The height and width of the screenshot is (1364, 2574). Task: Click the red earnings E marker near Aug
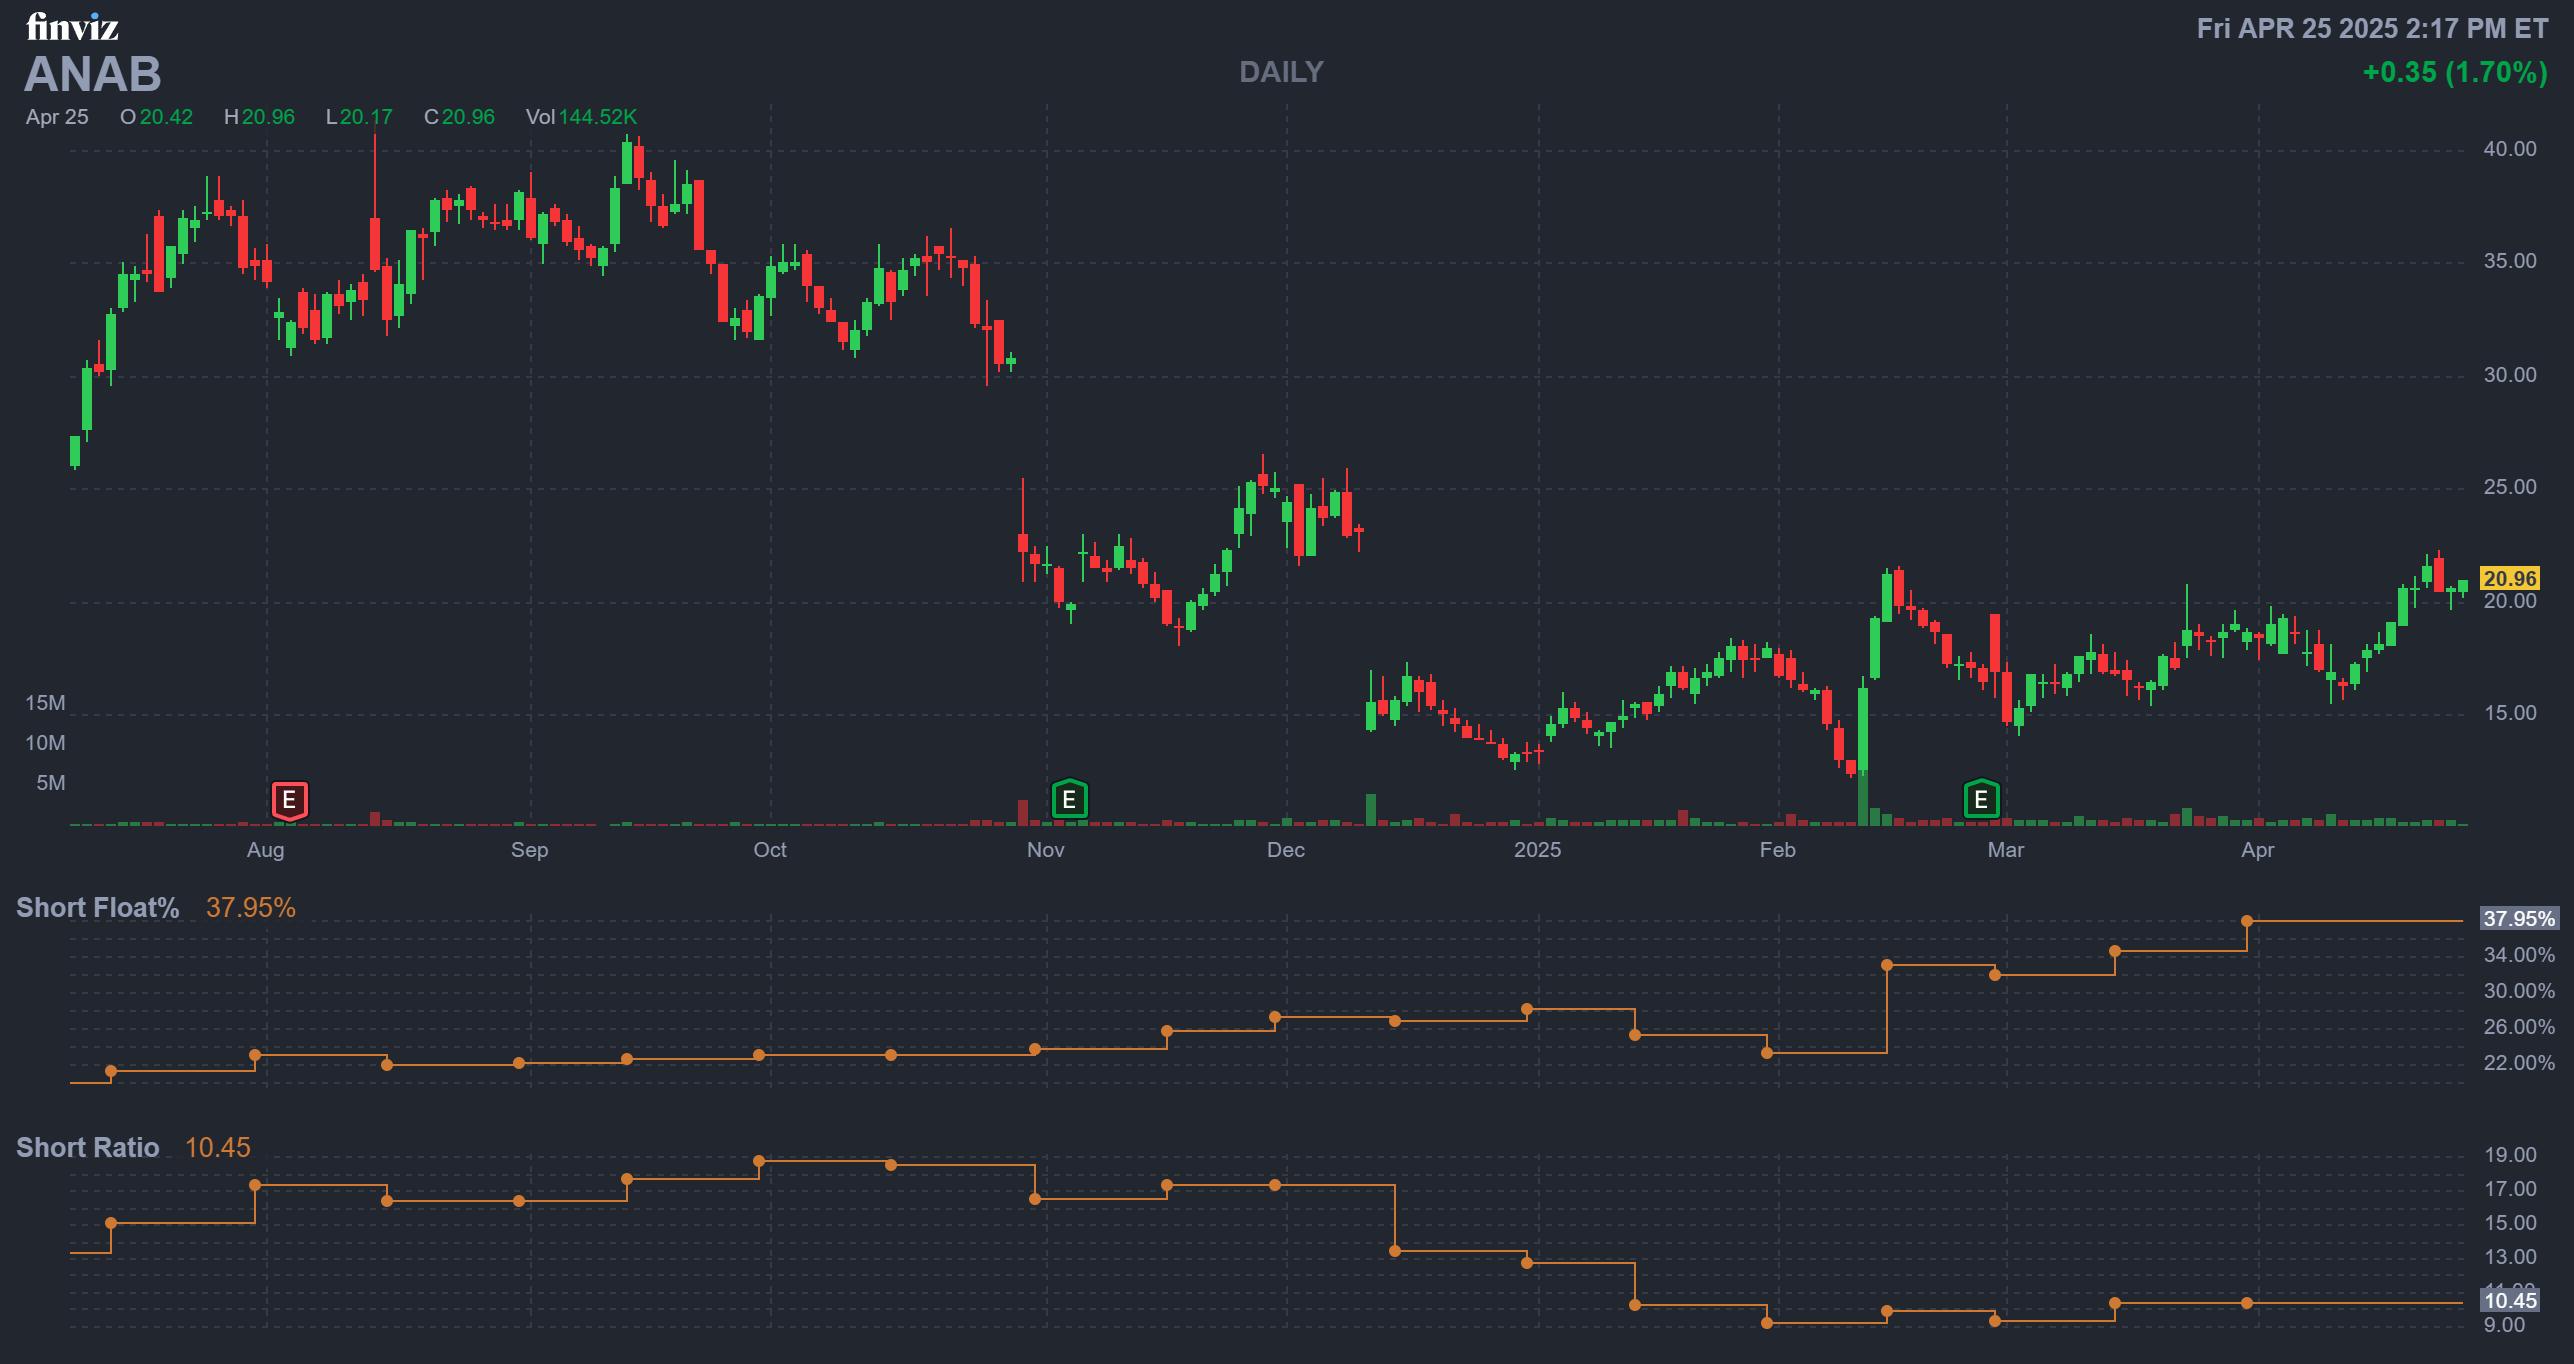tap(289, 800)
